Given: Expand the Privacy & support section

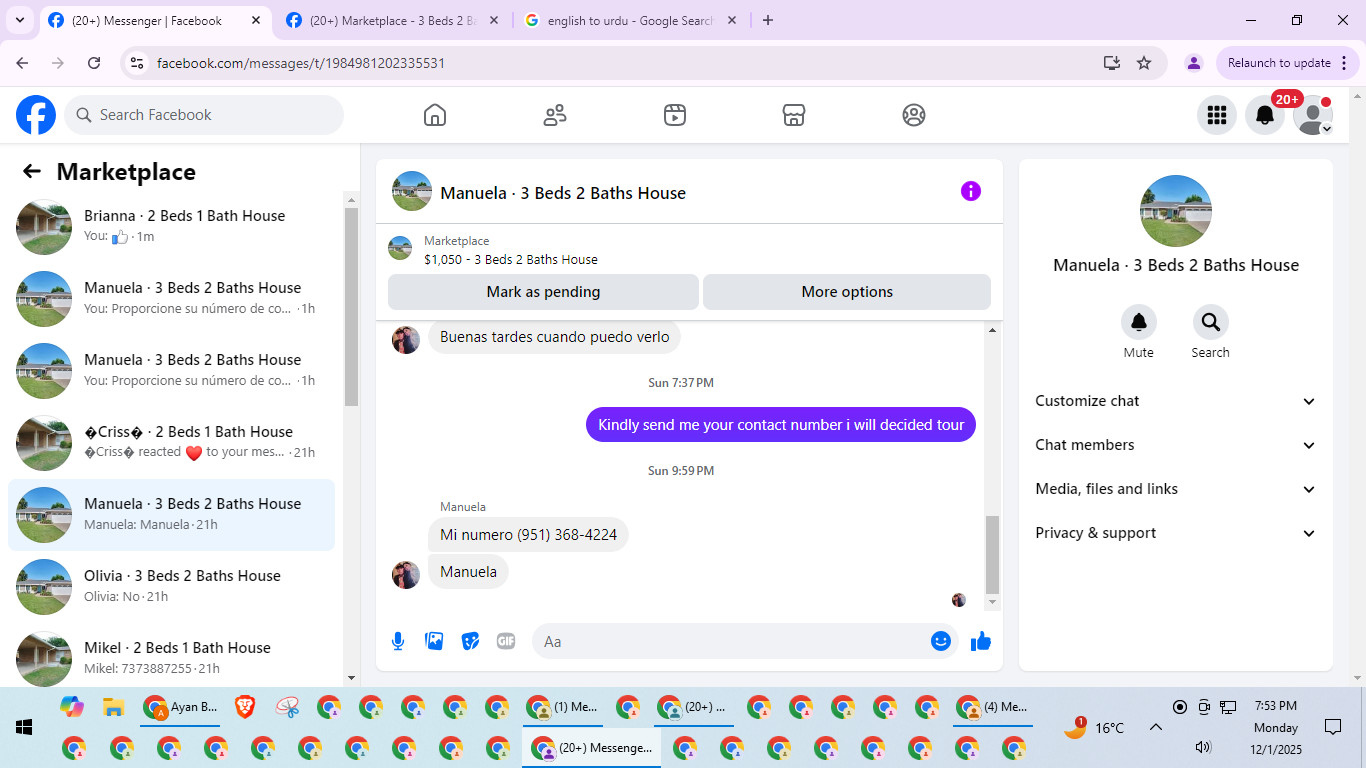Looking at the screenshot, I should 1176,533.
